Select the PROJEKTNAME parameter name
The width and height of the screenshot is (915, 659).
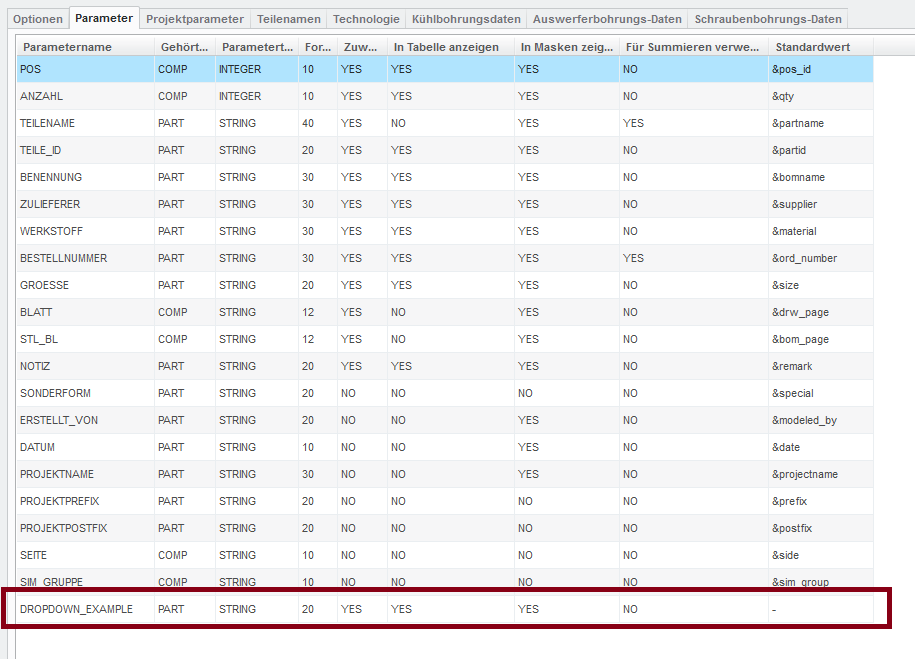tap(85, 474)
